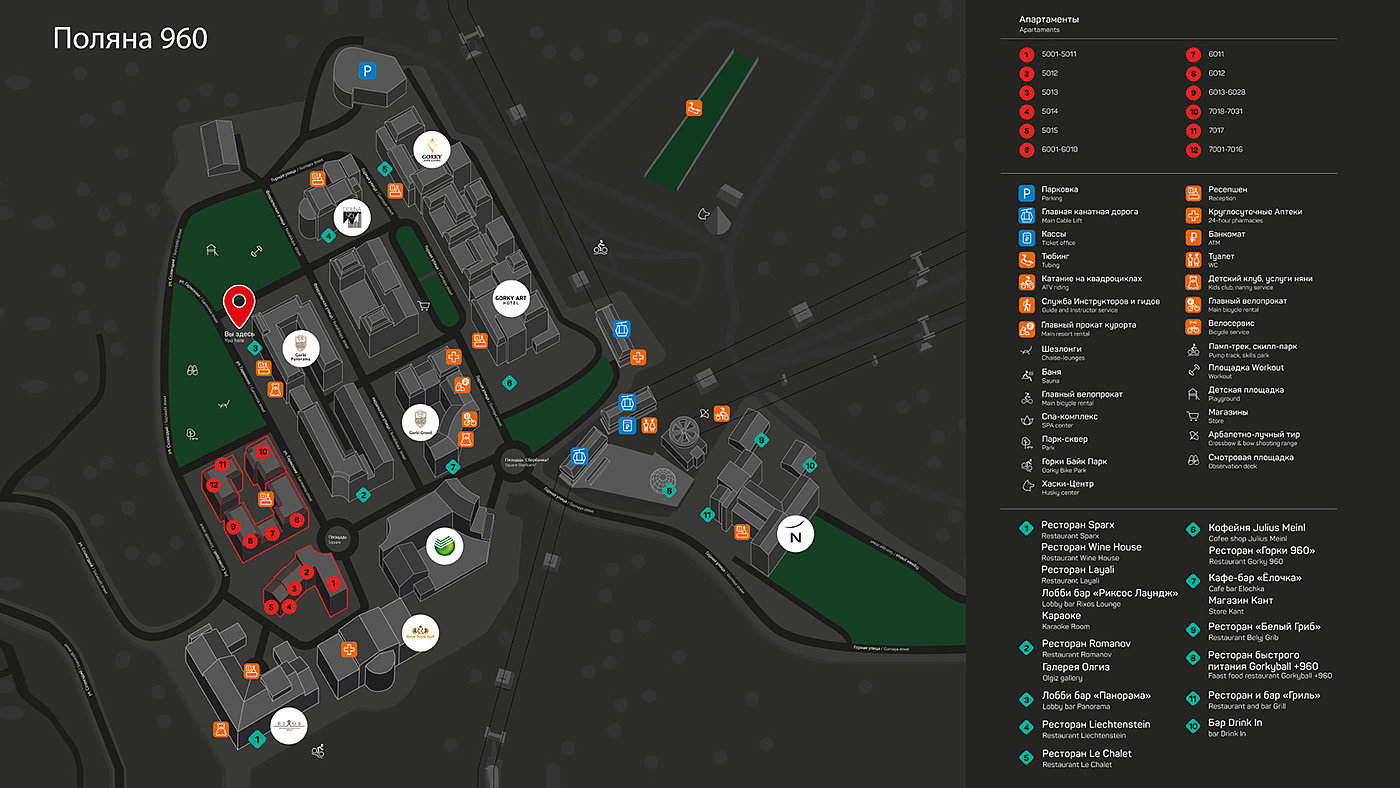The height and width of the screenshot is (788, 1400).
Task: Click the shopping cart store icon on the map
Action: coord(424,306)
